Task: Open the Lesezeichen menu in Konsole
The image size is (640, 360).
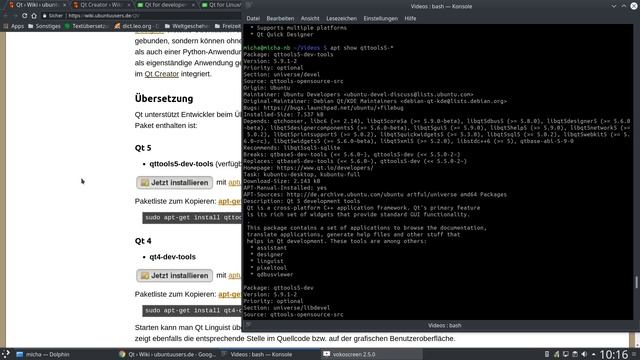Action: 341,18
